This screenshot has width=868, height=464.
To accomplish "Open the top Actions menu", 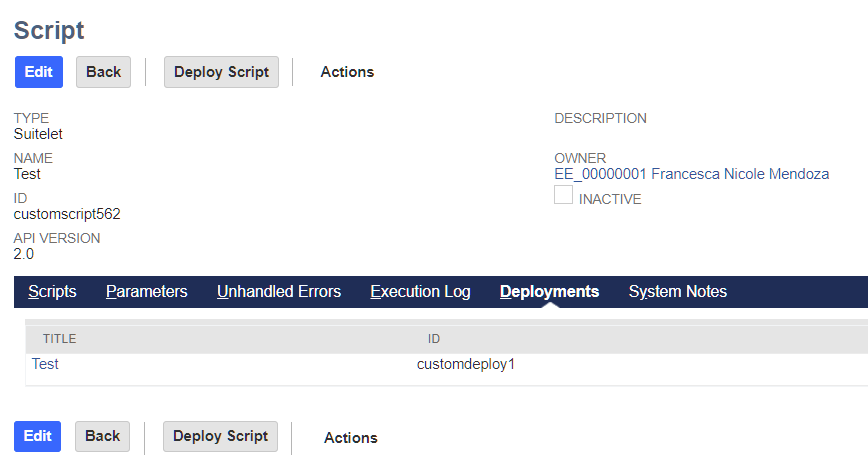I will (347, 72).
